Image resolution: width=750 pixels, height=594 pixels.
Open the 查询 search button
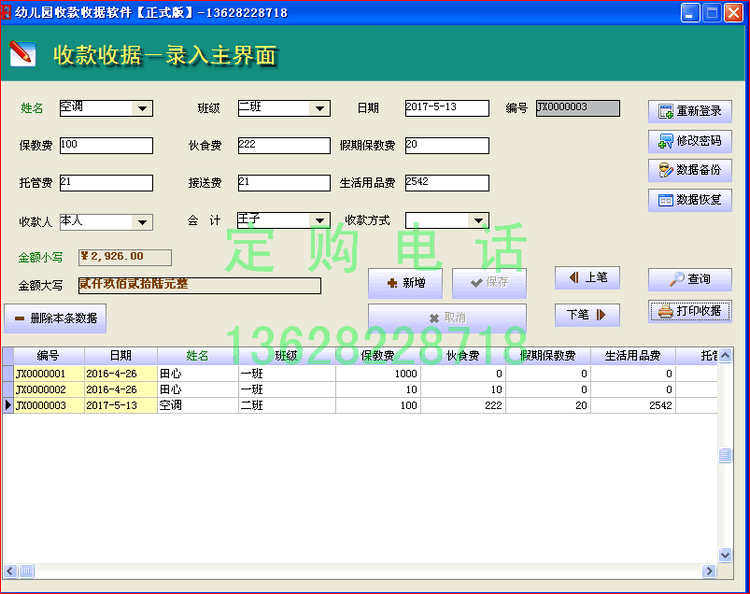(x=690, y=279)
